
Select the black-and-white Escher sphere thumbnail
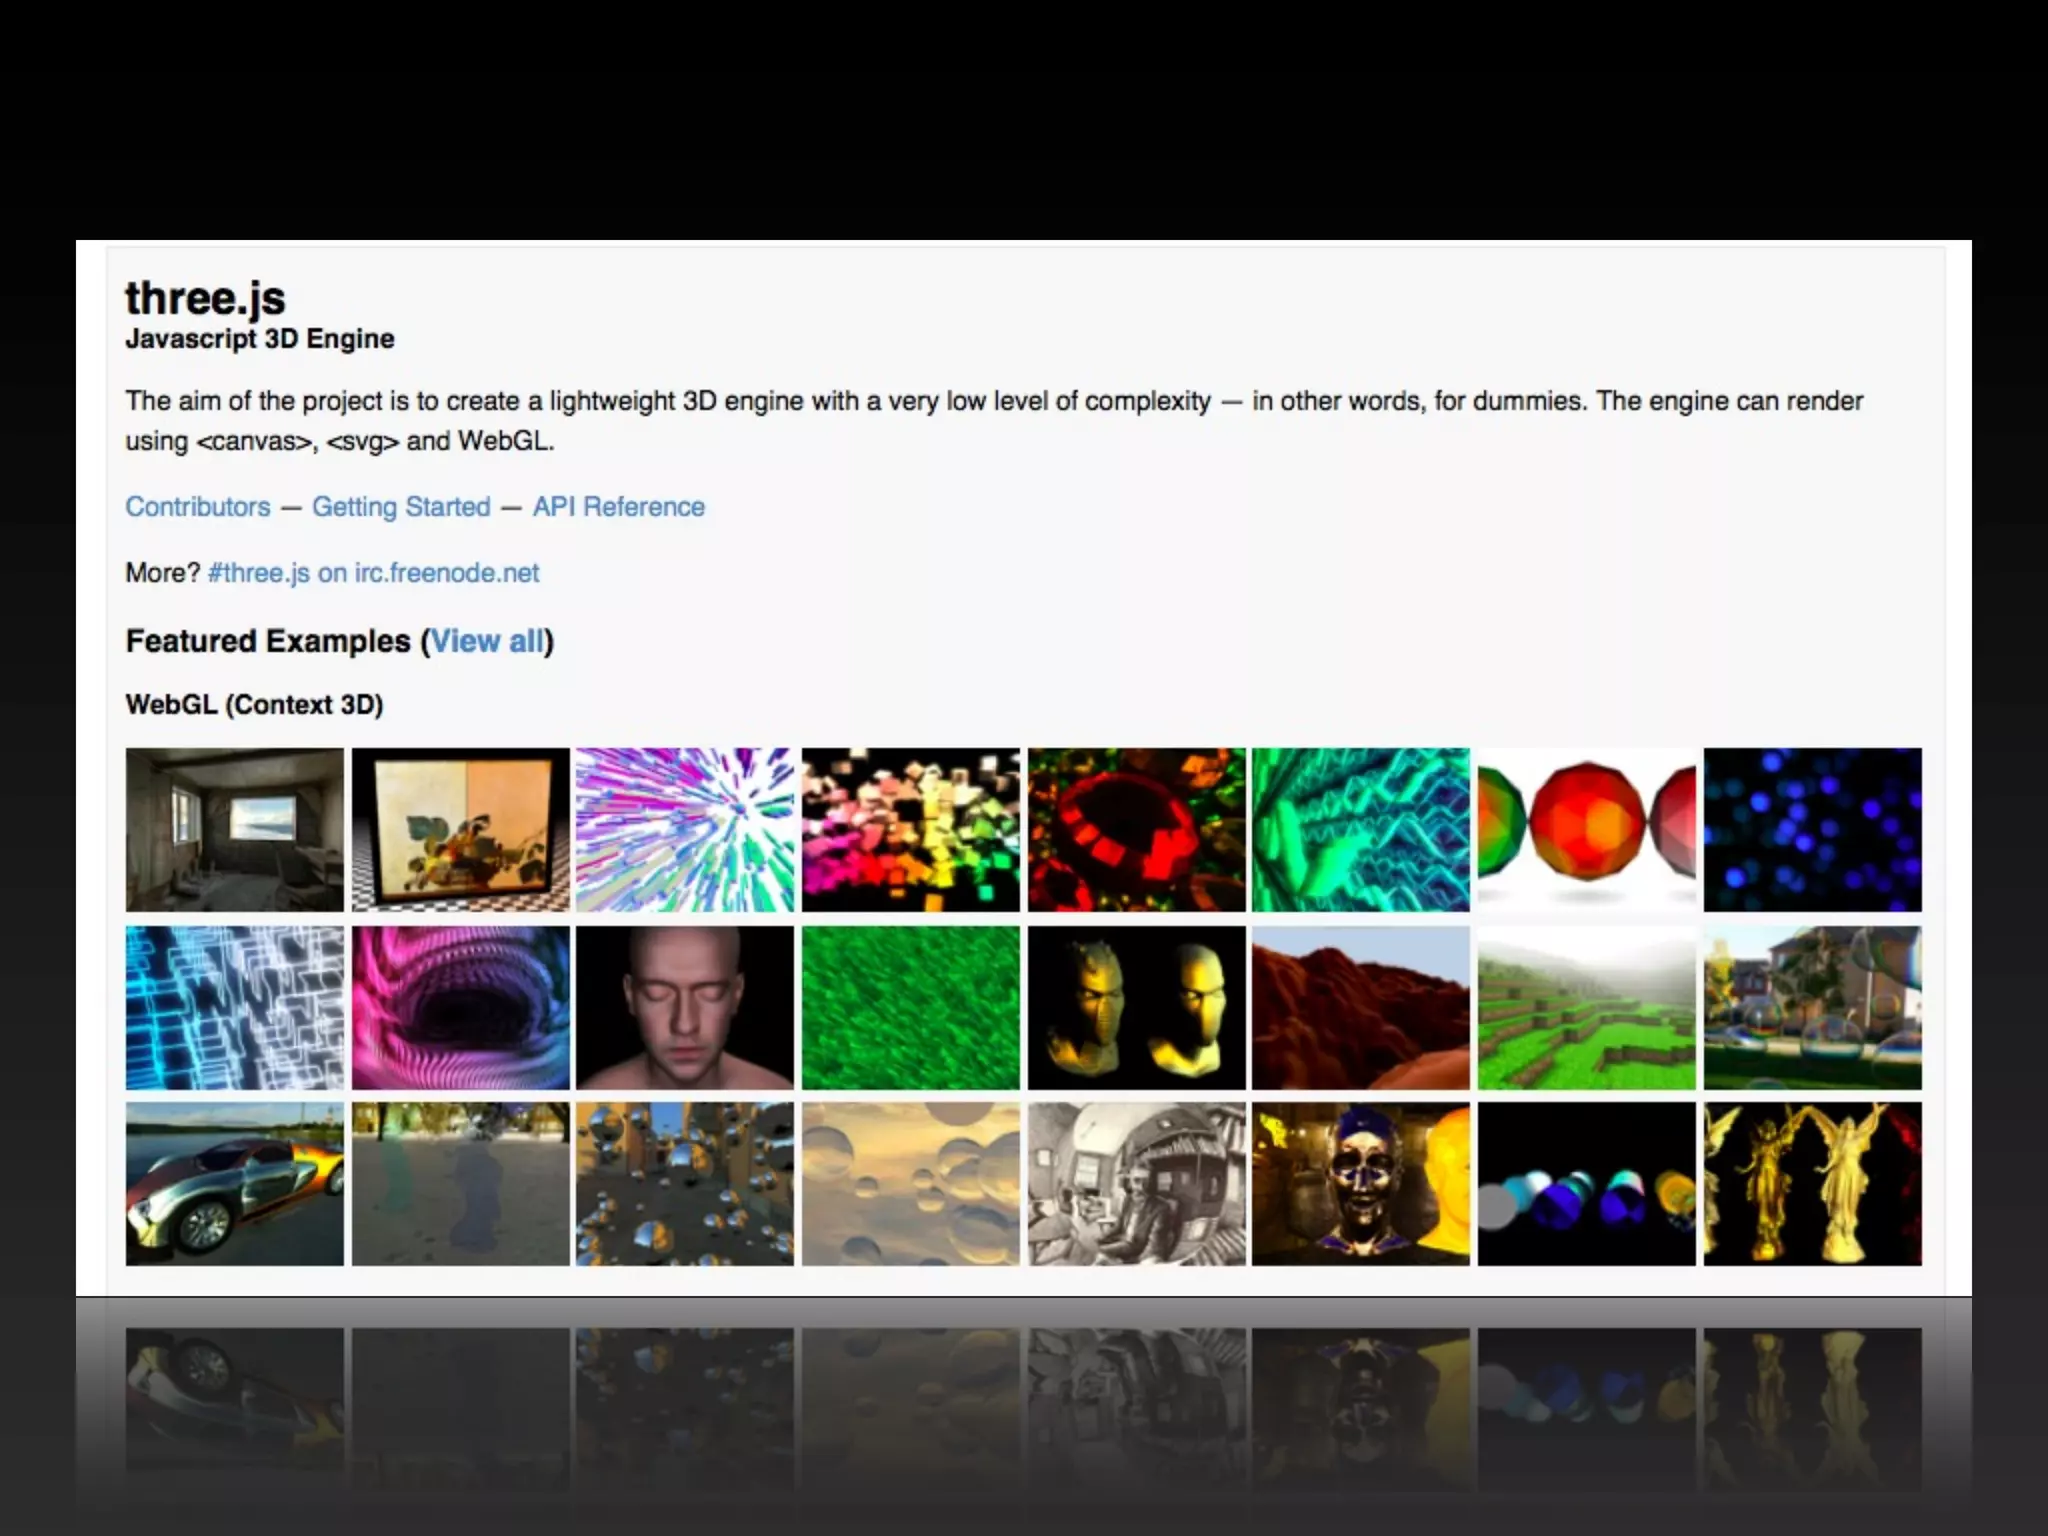[1136, 1184]
